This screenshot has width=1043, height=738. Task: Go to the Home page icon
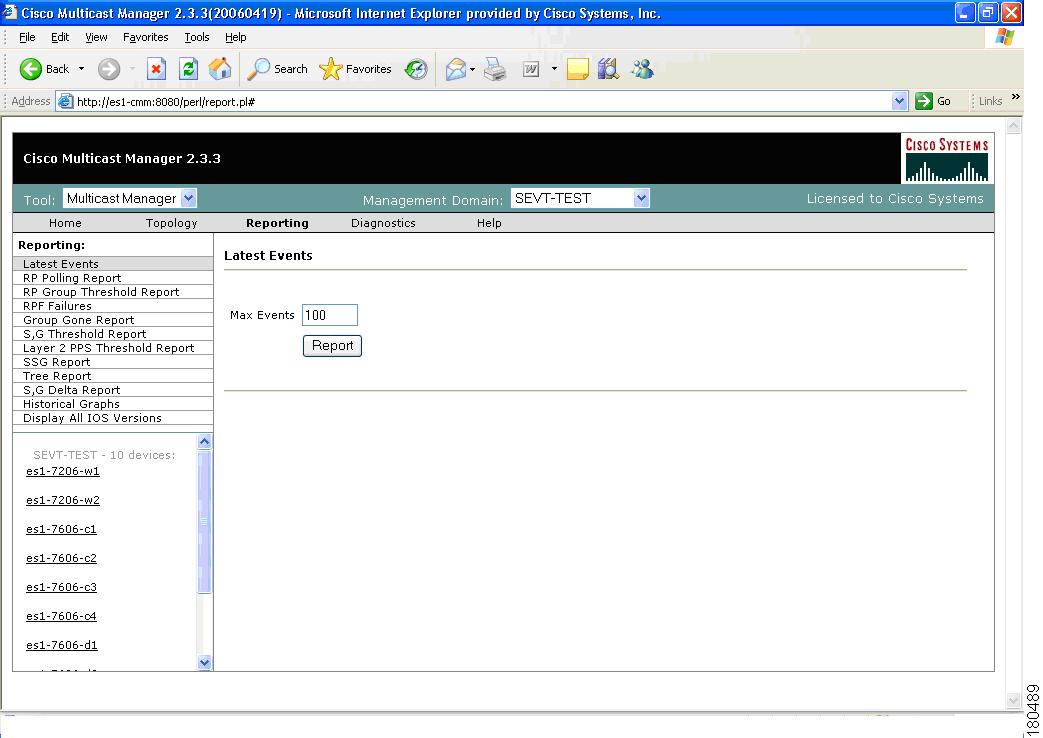(220, 69)
